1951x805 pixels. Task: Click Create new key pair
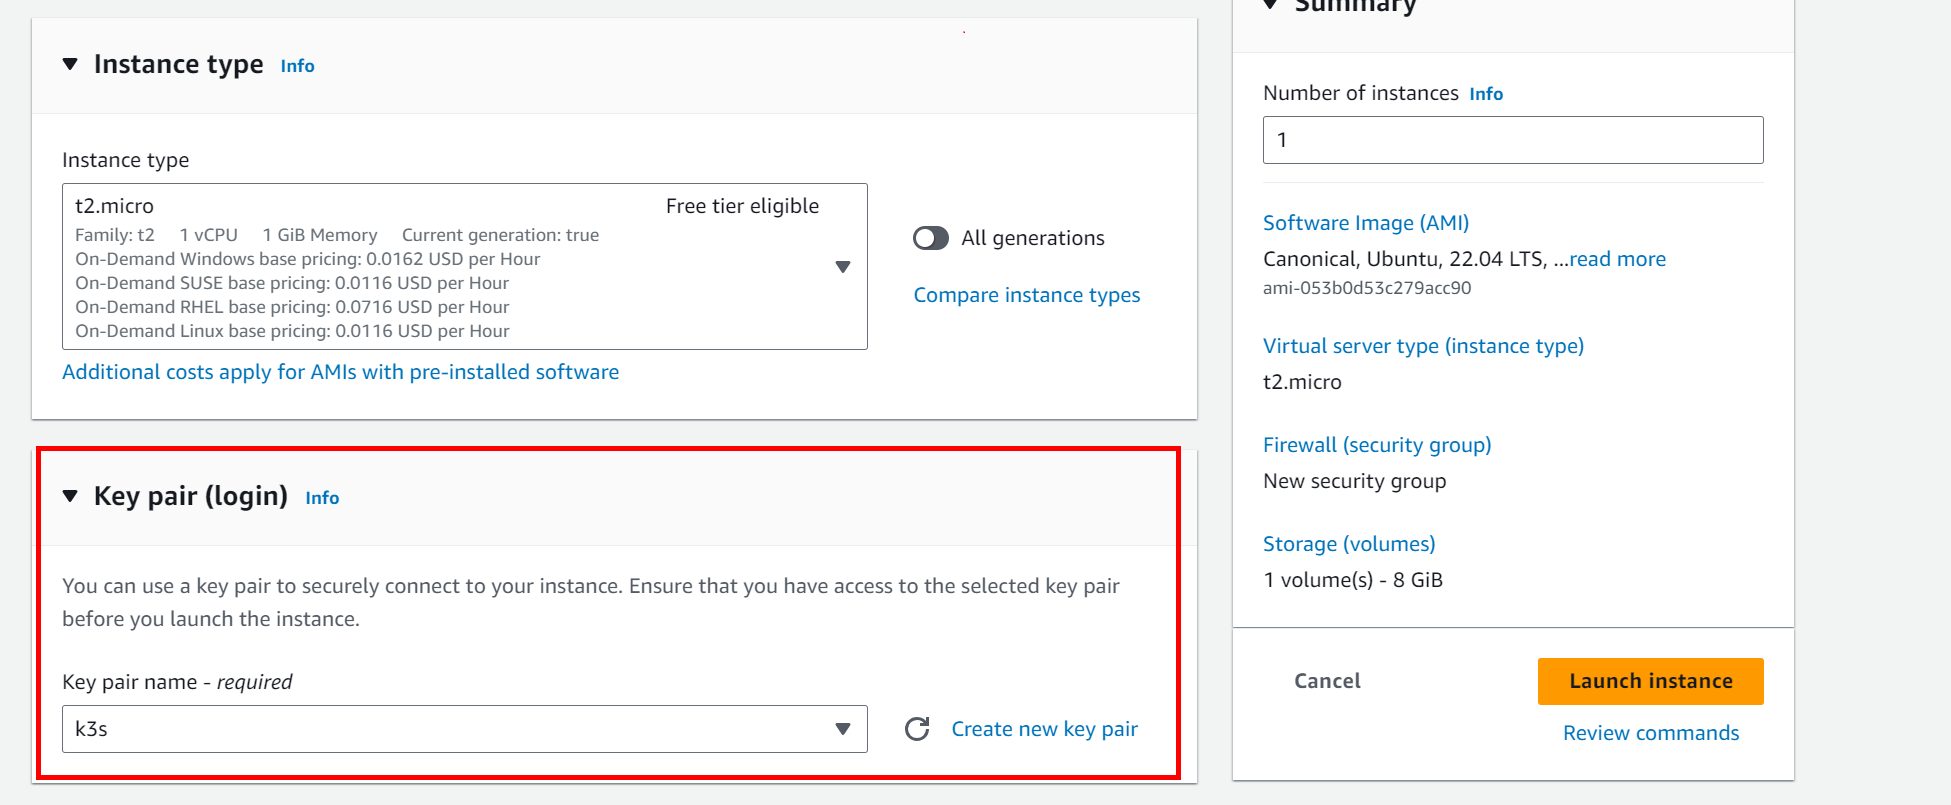(1044, 729)
